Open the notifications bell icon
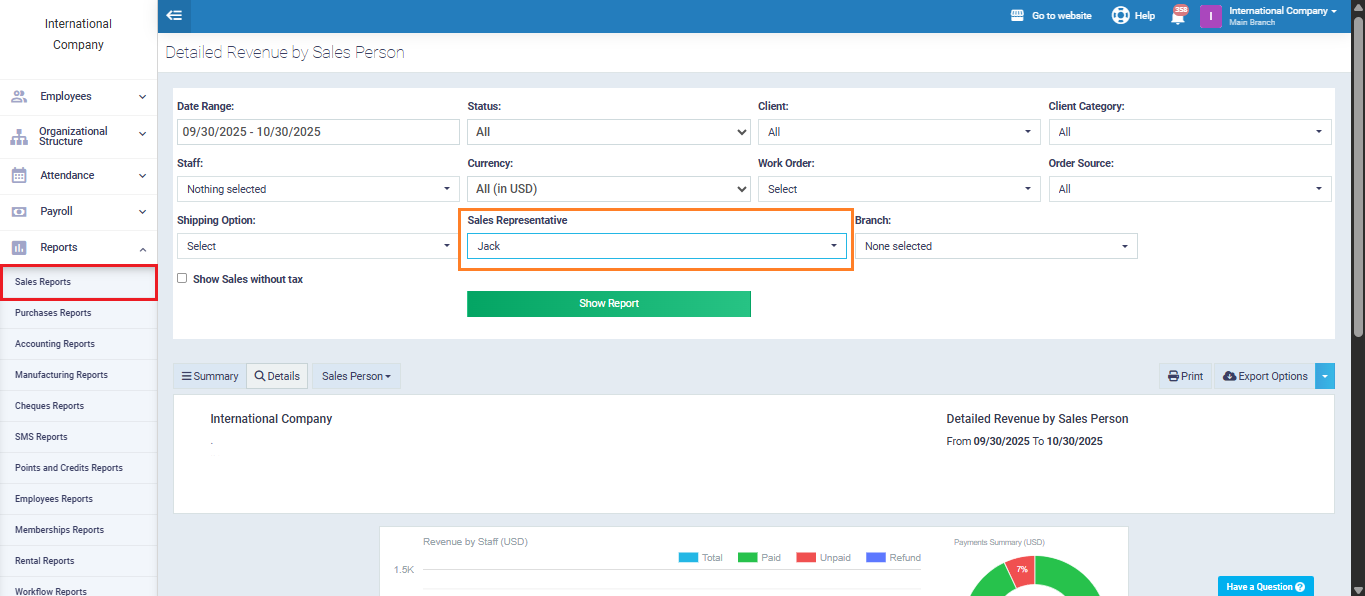1365x596 pixels. click(1178, 16)
